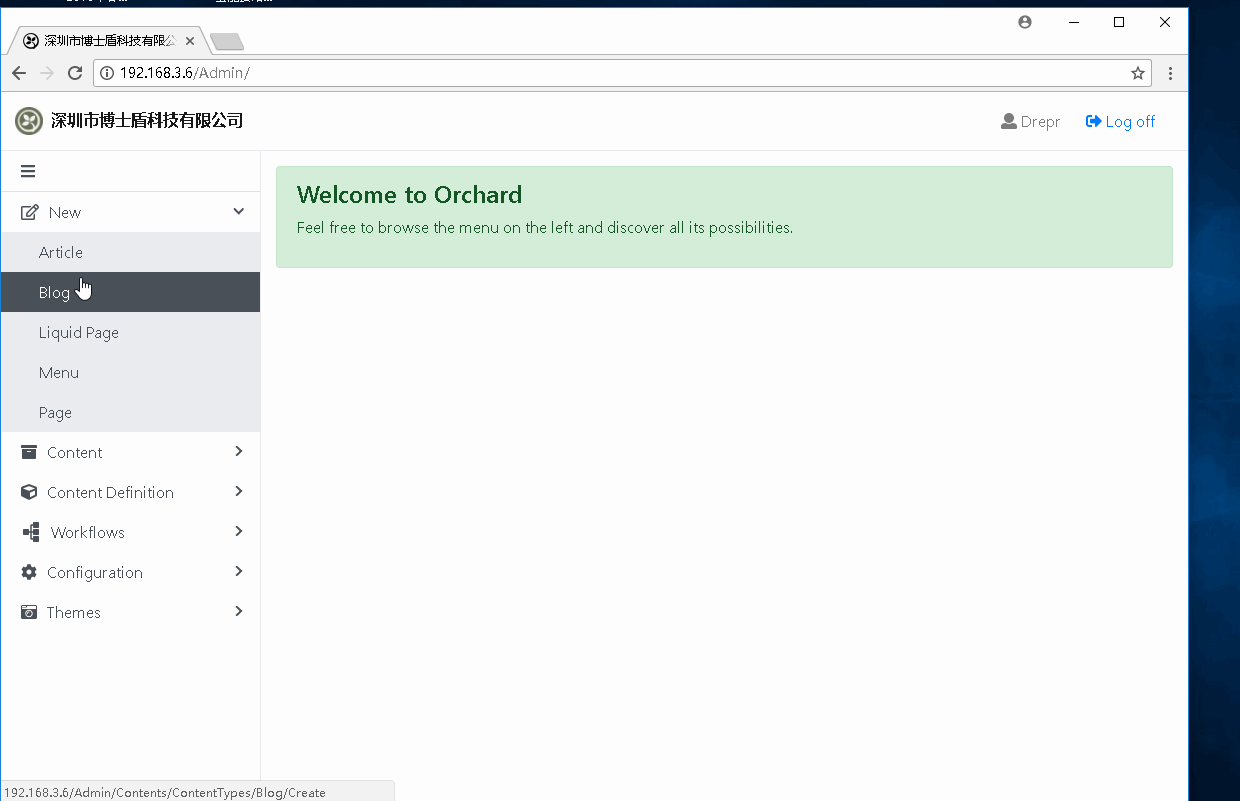Click the Configuration gear icon

pos(29,572)
